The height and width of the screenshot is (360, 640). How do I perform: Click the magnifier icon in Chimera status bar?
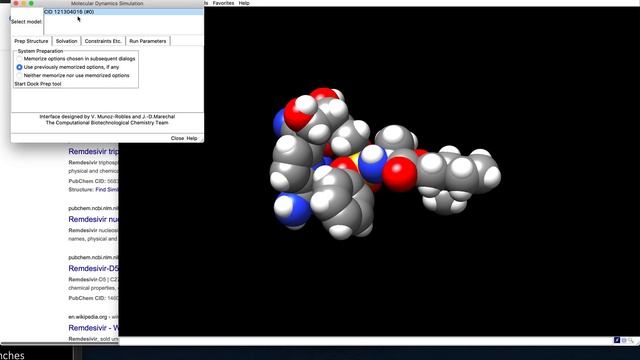pos(631,340)
